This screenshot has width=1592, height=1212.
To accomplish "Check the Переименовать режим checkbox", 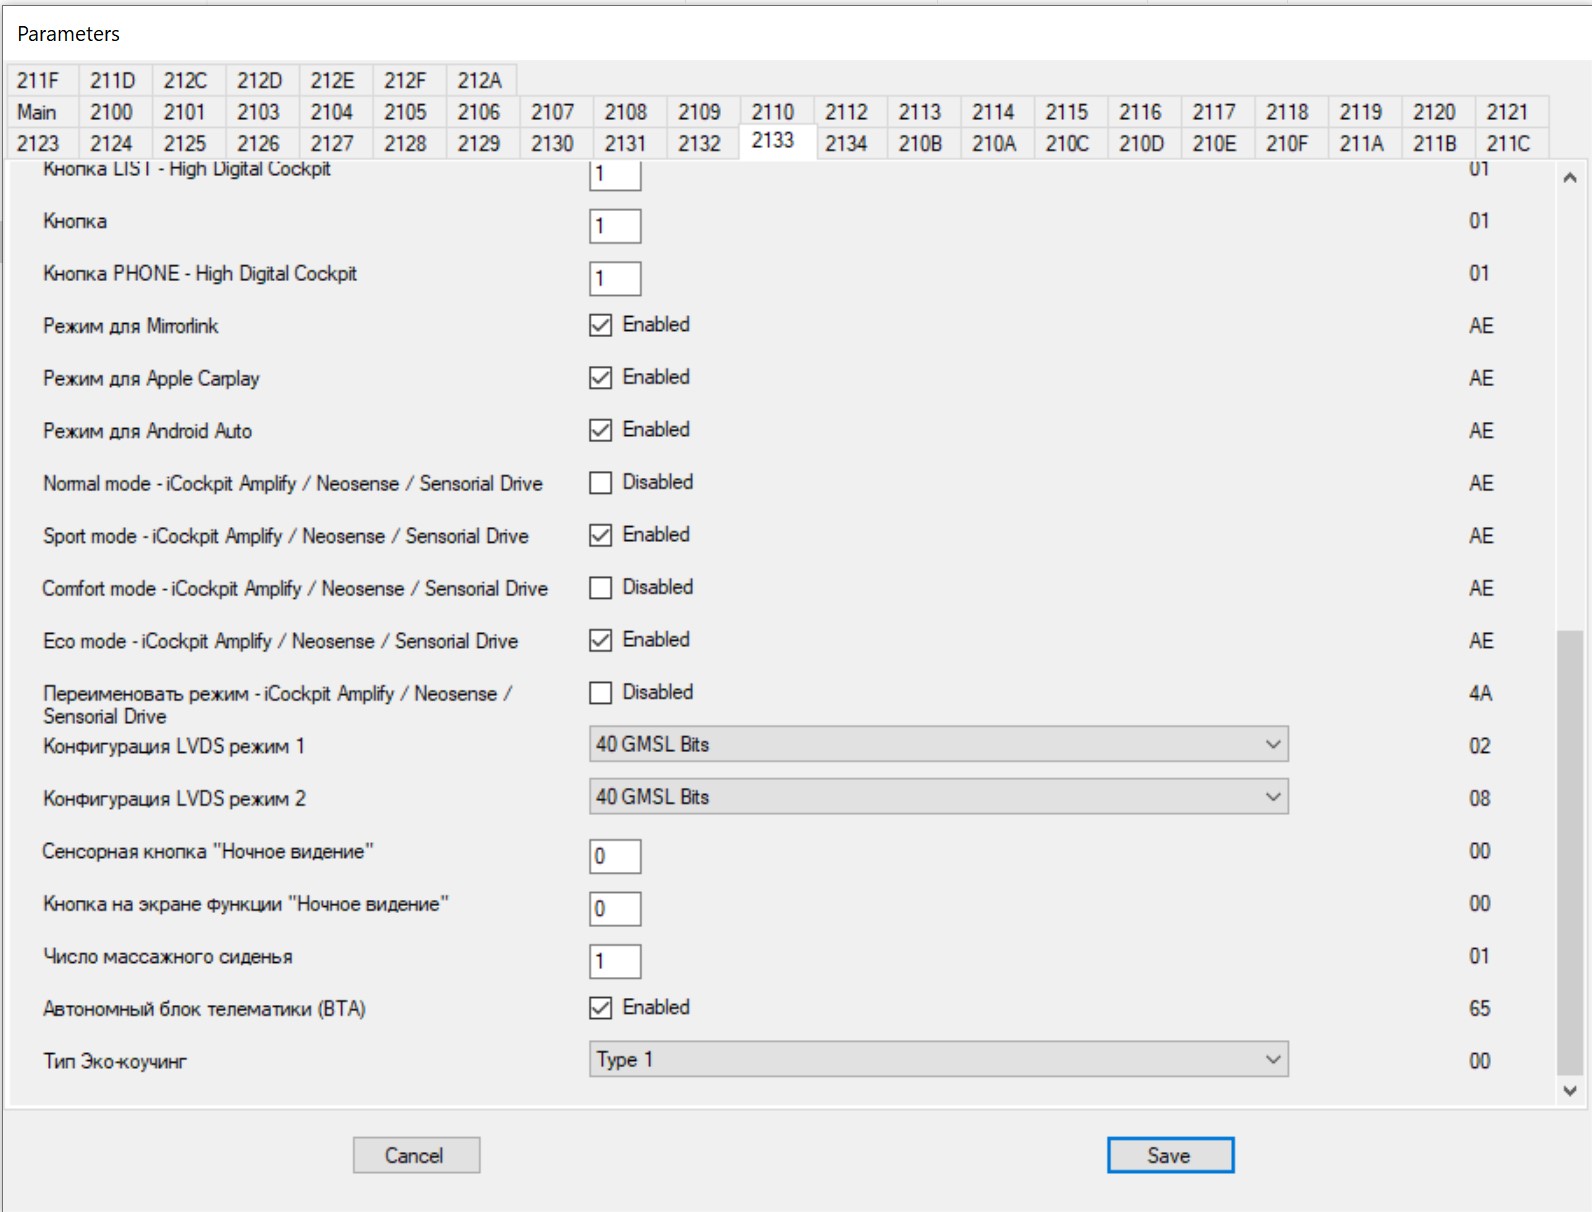I will 600,693.
